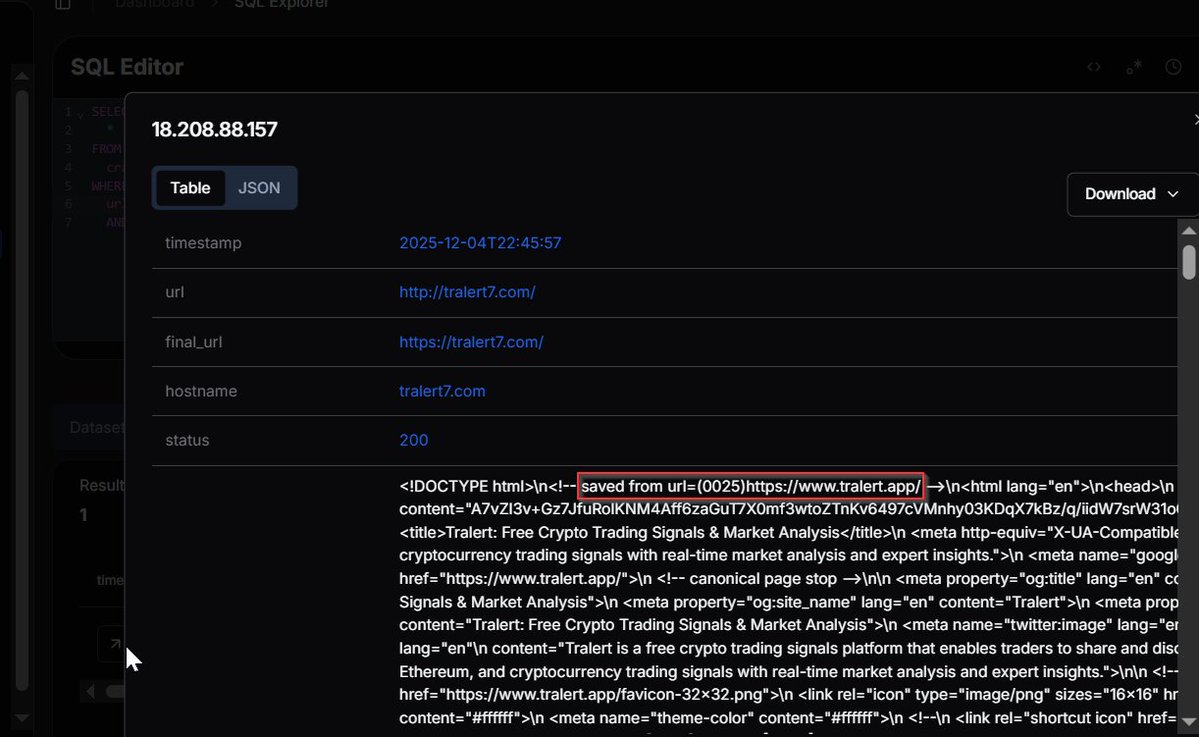
Task: Switch to the JSON view tab
Action: pyautogui.click(x=258, y=187)
